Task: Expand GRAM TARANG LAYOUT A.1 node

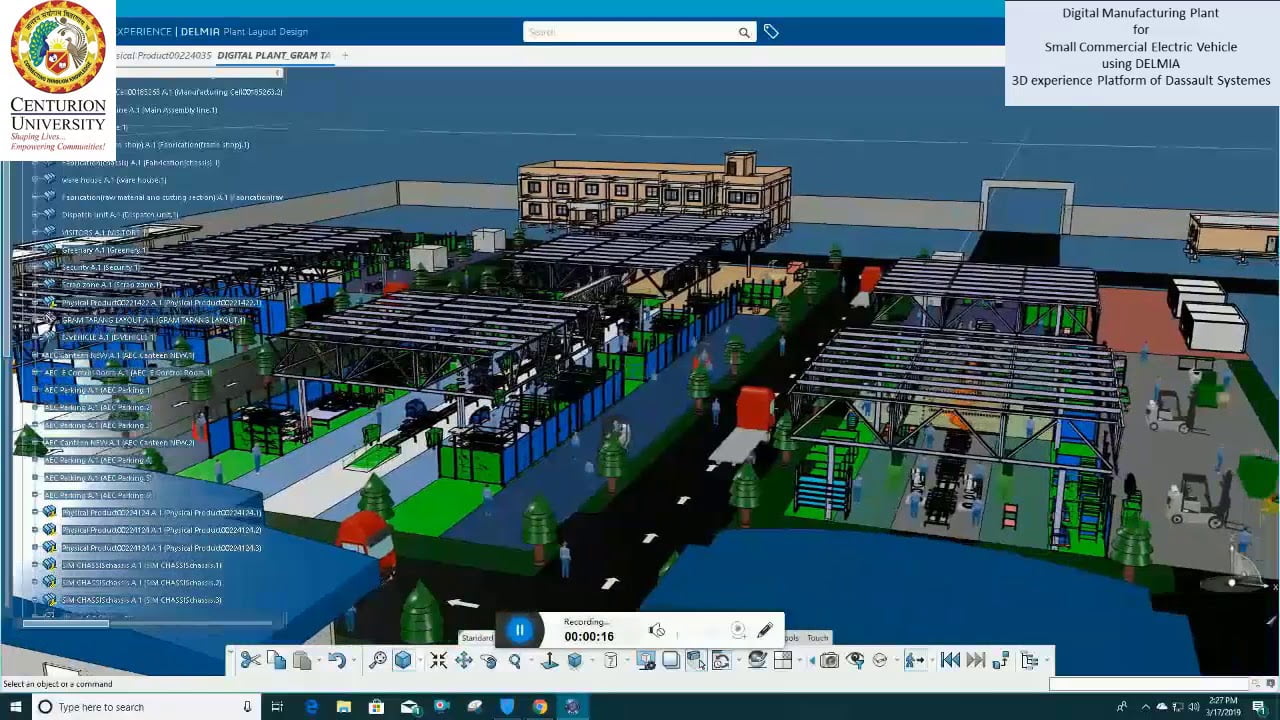Action: tap(35, 320)
